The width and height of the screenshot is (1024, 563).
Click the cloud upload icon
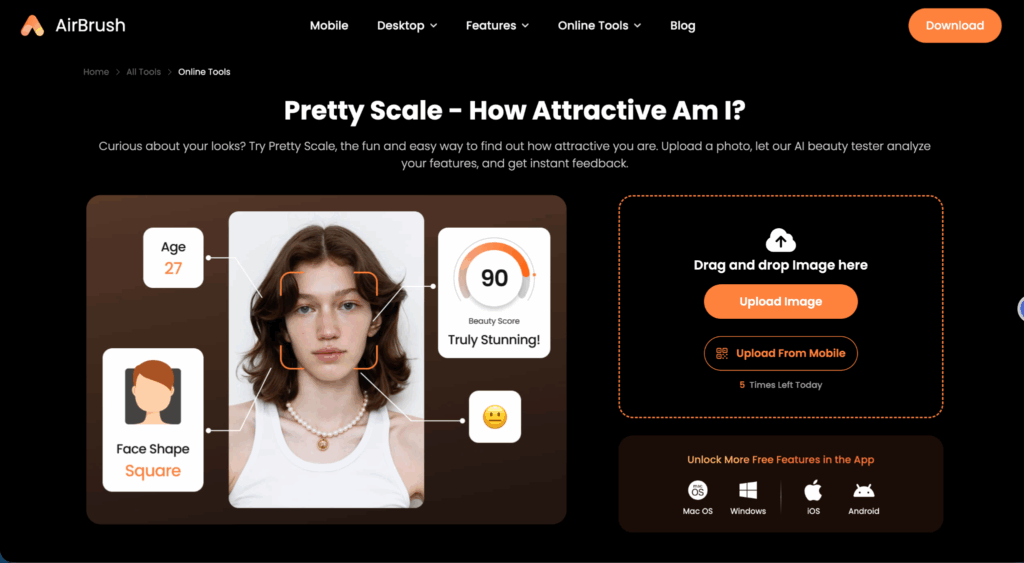click(780, 240)
